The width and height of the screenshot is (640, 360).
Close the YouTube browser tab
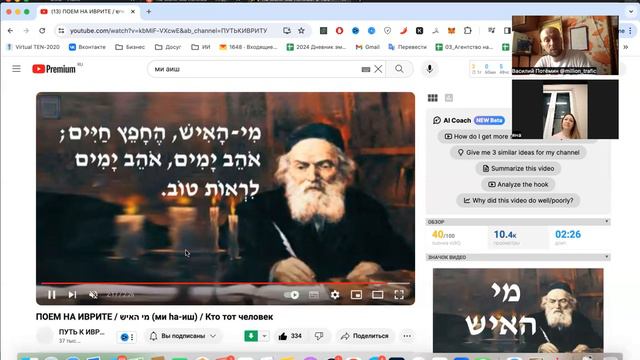tap(133, 12)
